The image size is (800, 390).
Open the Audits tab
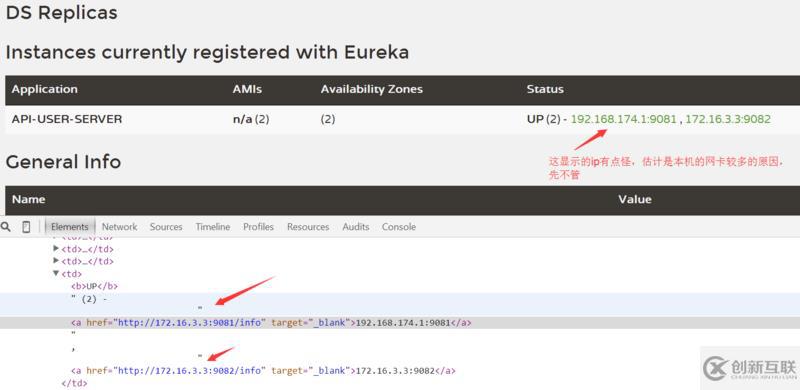tap(356, 227)
